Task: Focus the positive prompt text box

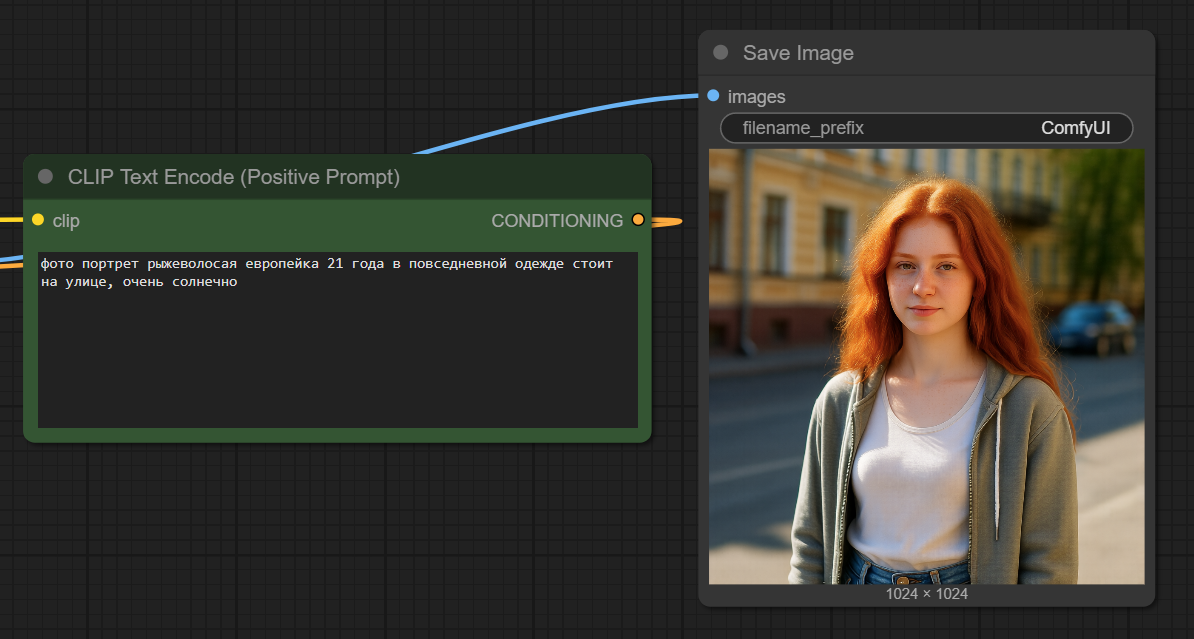Action: click(337, 340)
